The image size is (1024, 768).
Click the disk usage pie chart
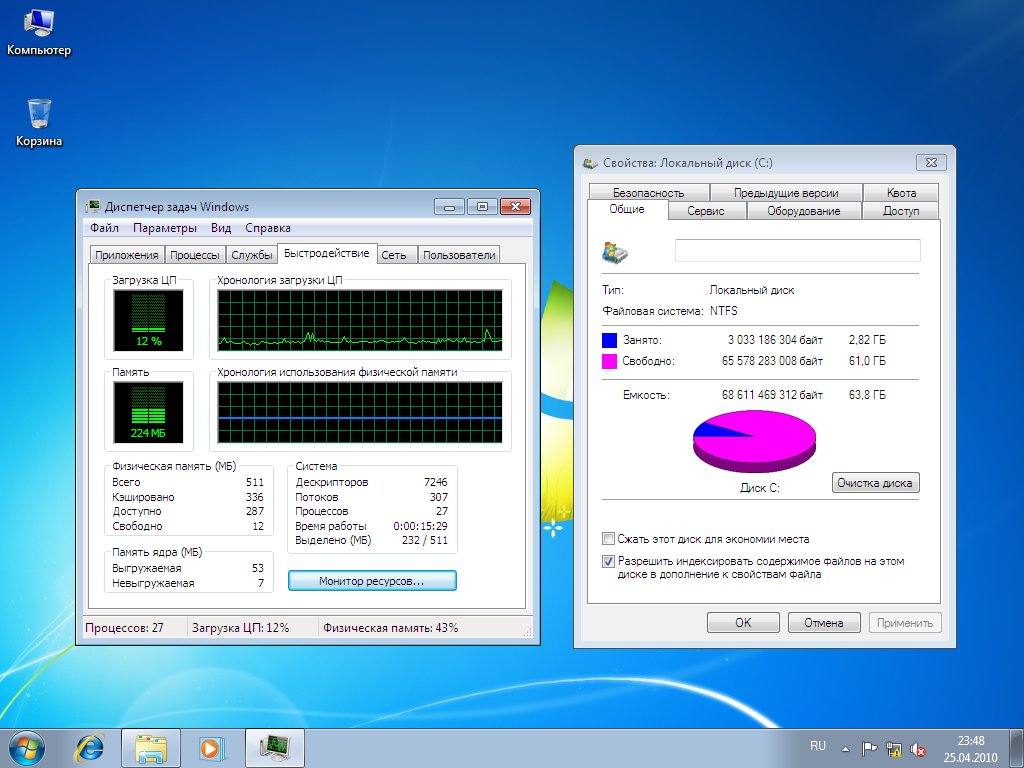(x=754, y=440)
